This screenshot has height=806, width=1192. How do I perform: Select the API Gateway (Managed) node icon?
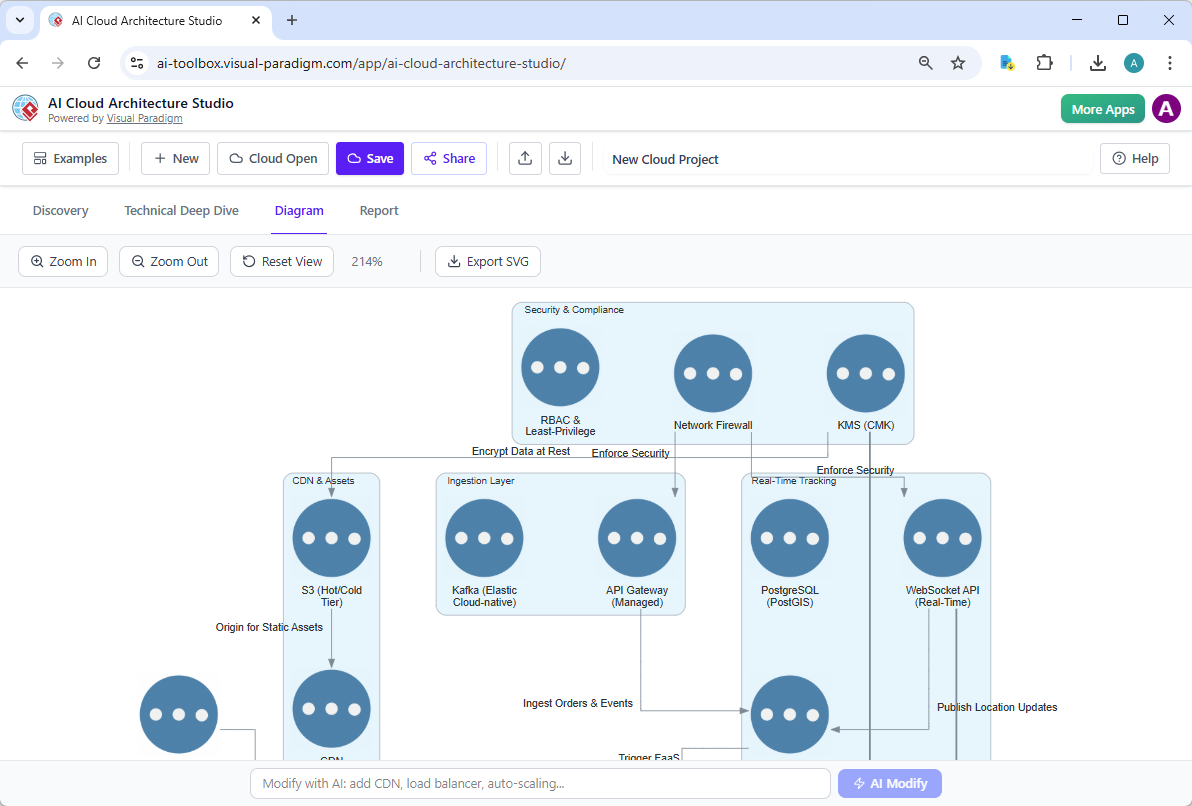point(637,537)
